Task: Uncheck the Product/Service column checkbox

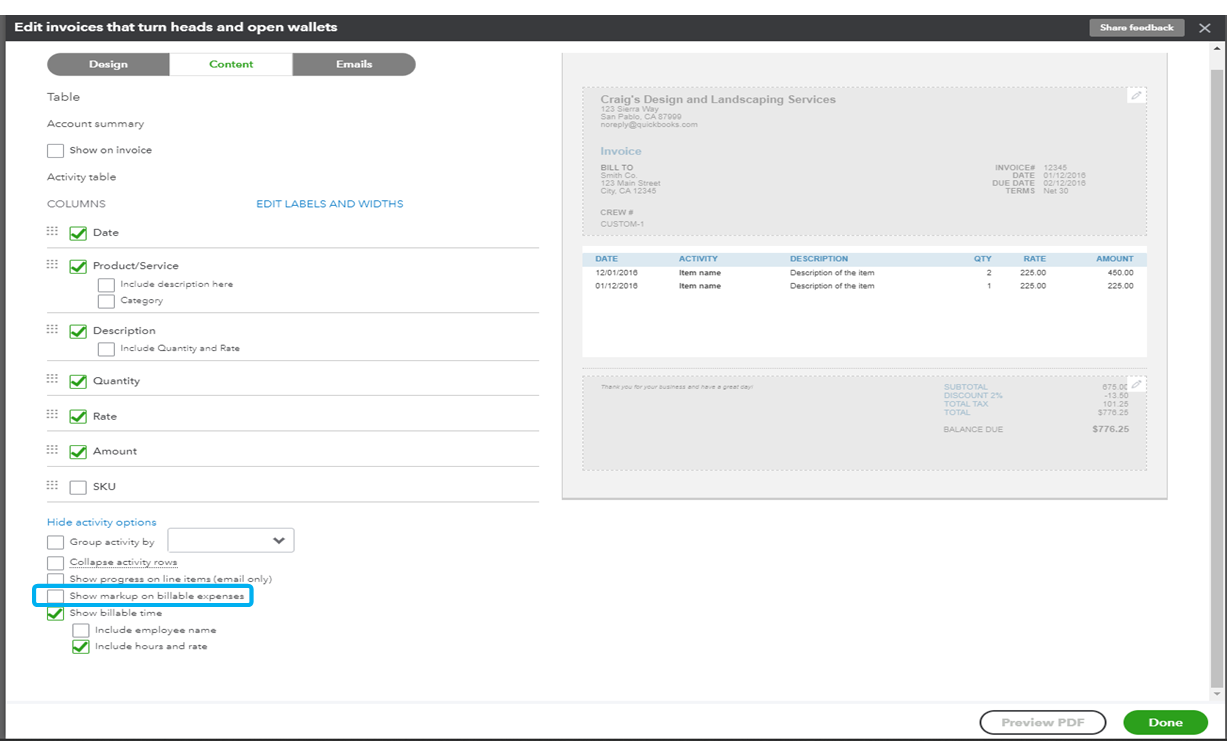Action: click(x=78, y=267)
